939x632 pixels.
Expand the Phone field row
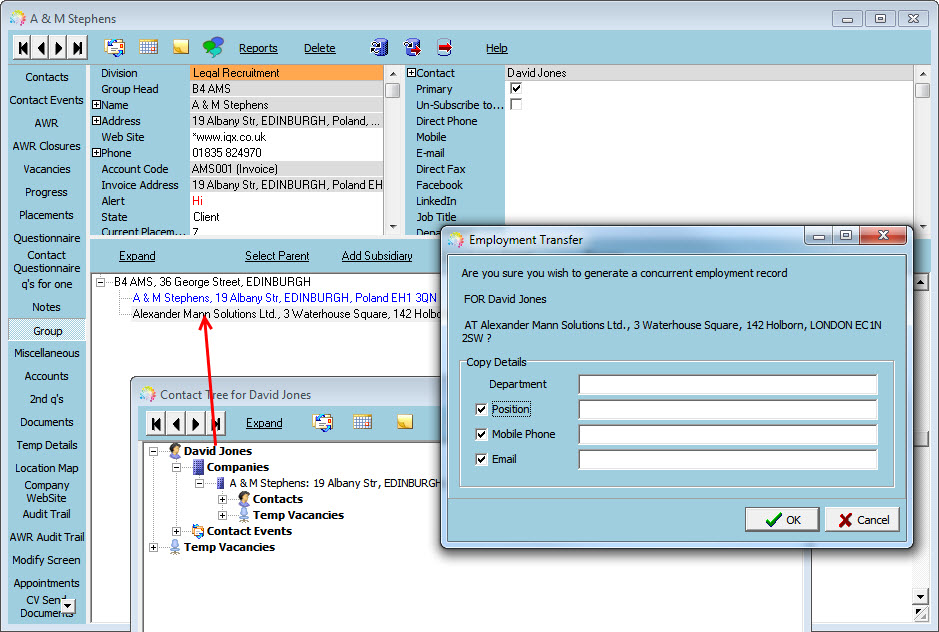pyautogui.click(x=96, y=153)
